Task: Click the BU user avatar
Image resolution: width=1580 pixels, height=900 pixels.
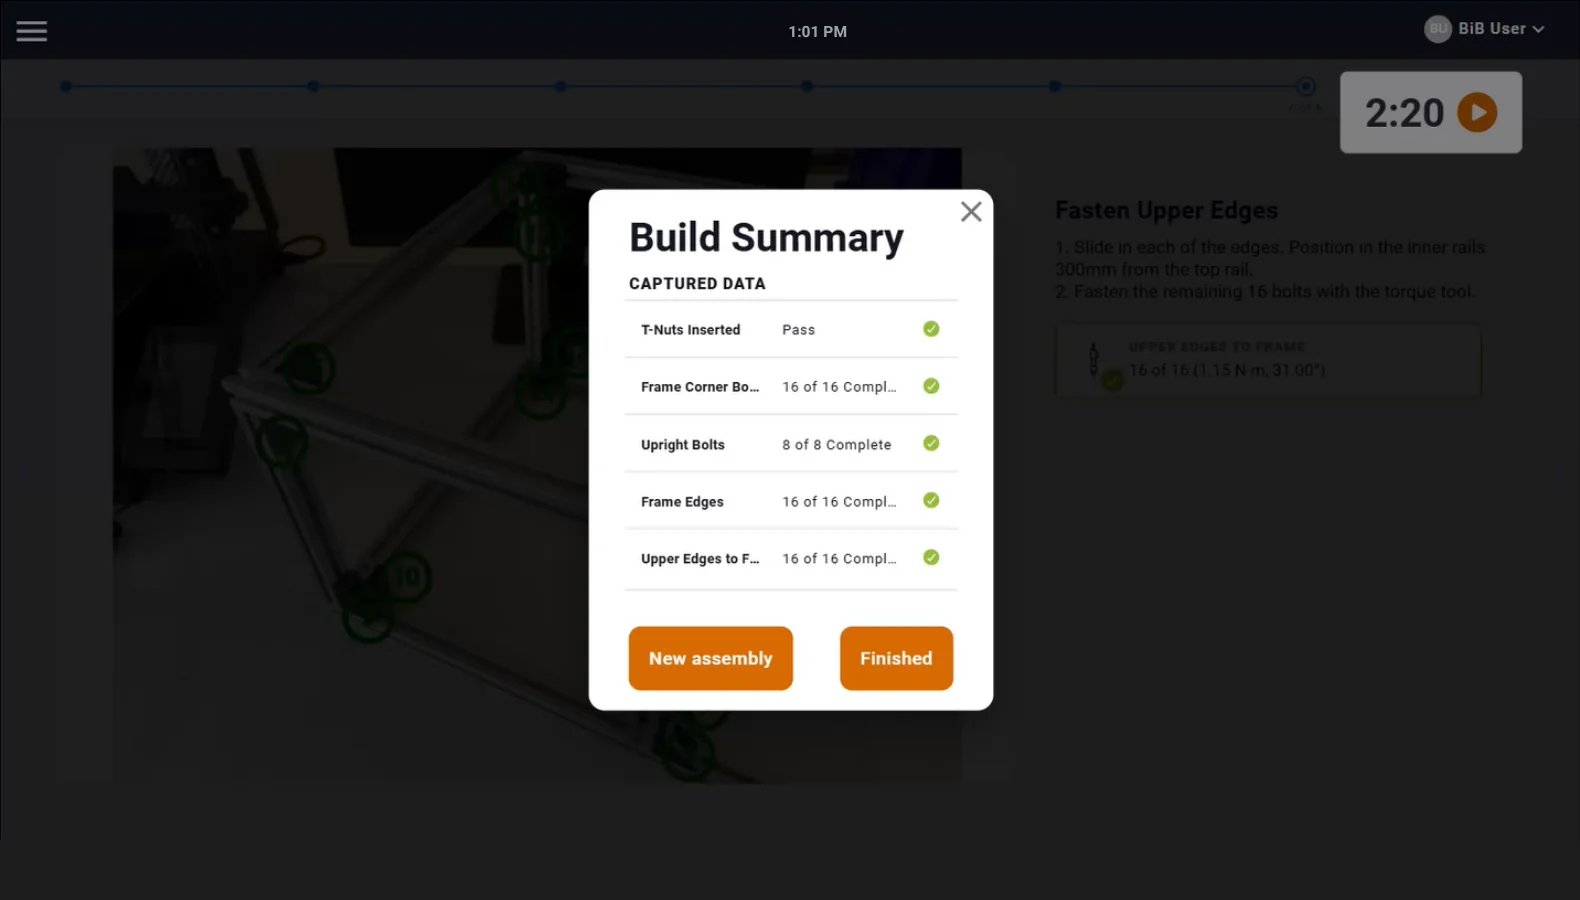Action: 1438,29
